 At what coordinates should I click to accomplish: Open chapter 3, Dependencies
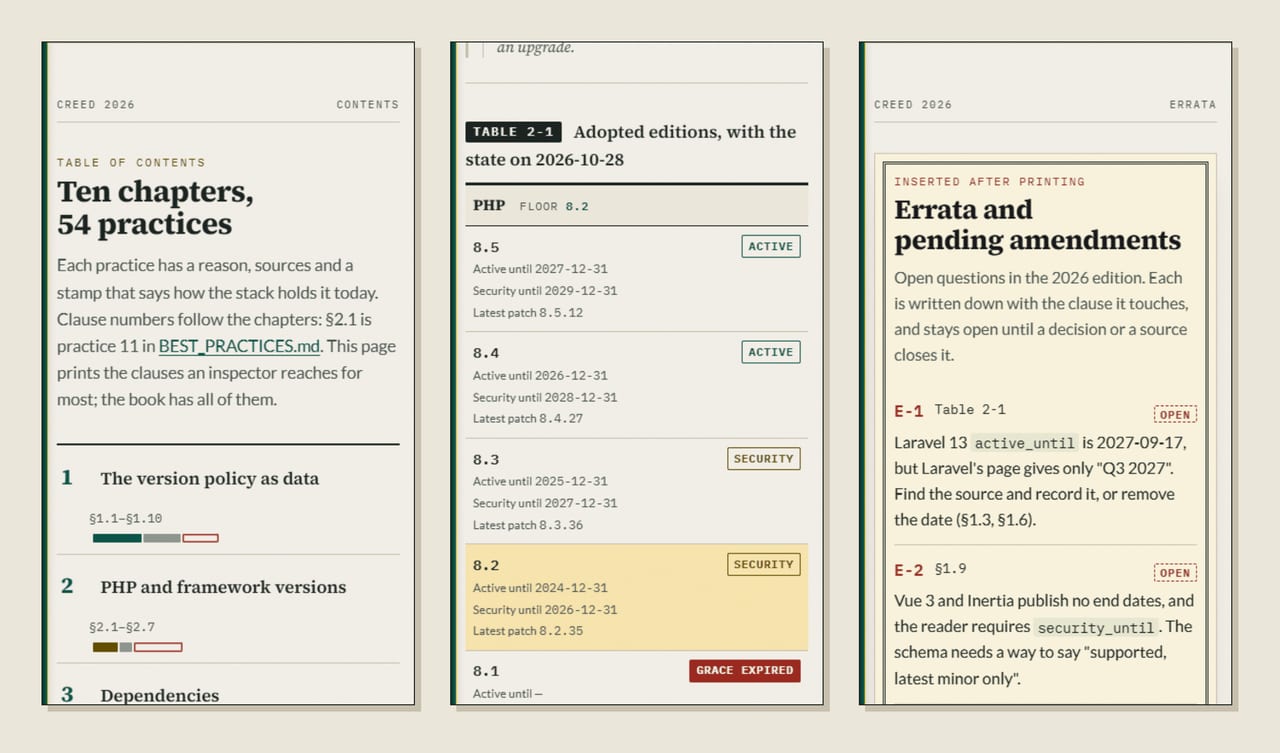(159, 695)
